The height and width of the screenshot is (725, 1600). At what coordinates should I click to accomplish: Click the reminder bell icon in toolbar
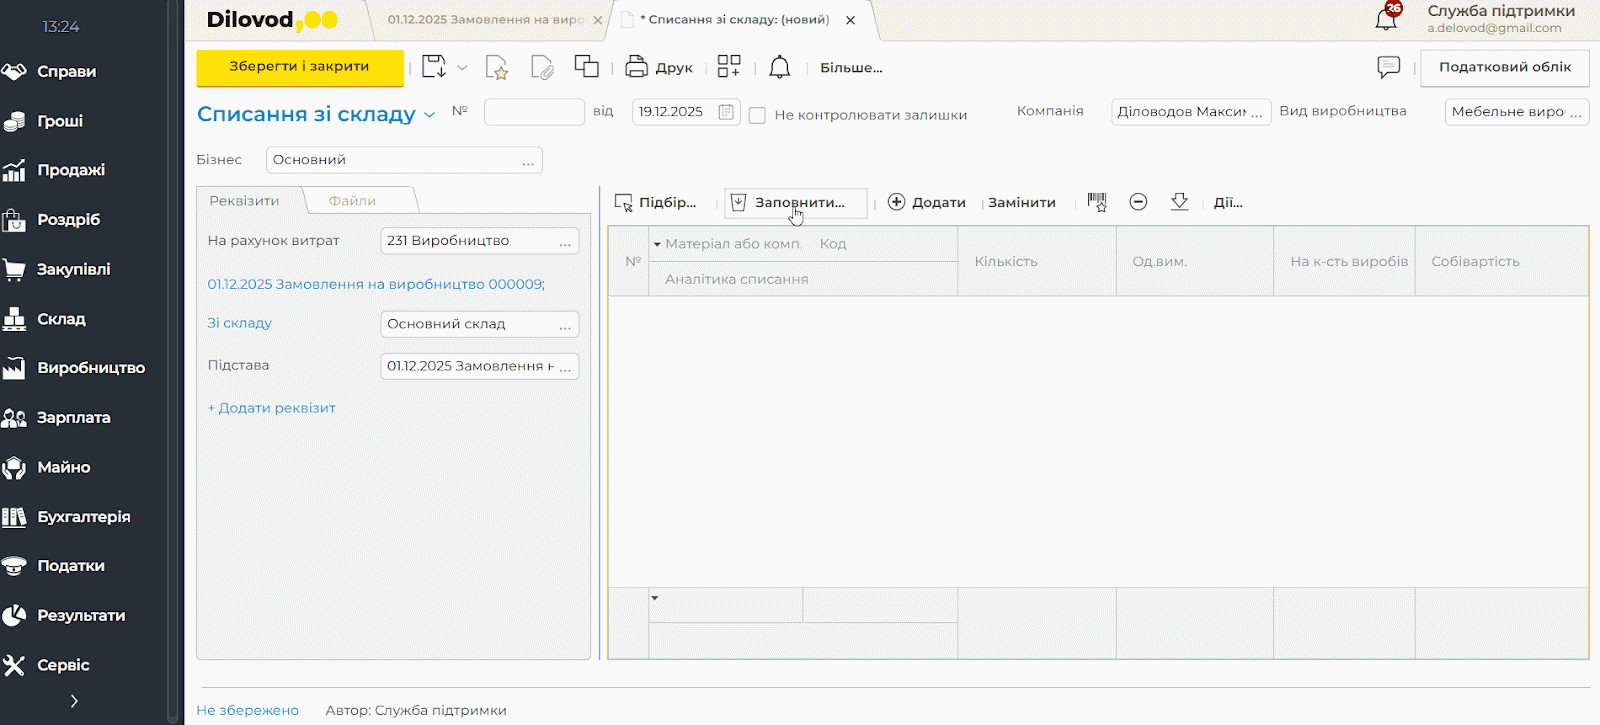780,67
